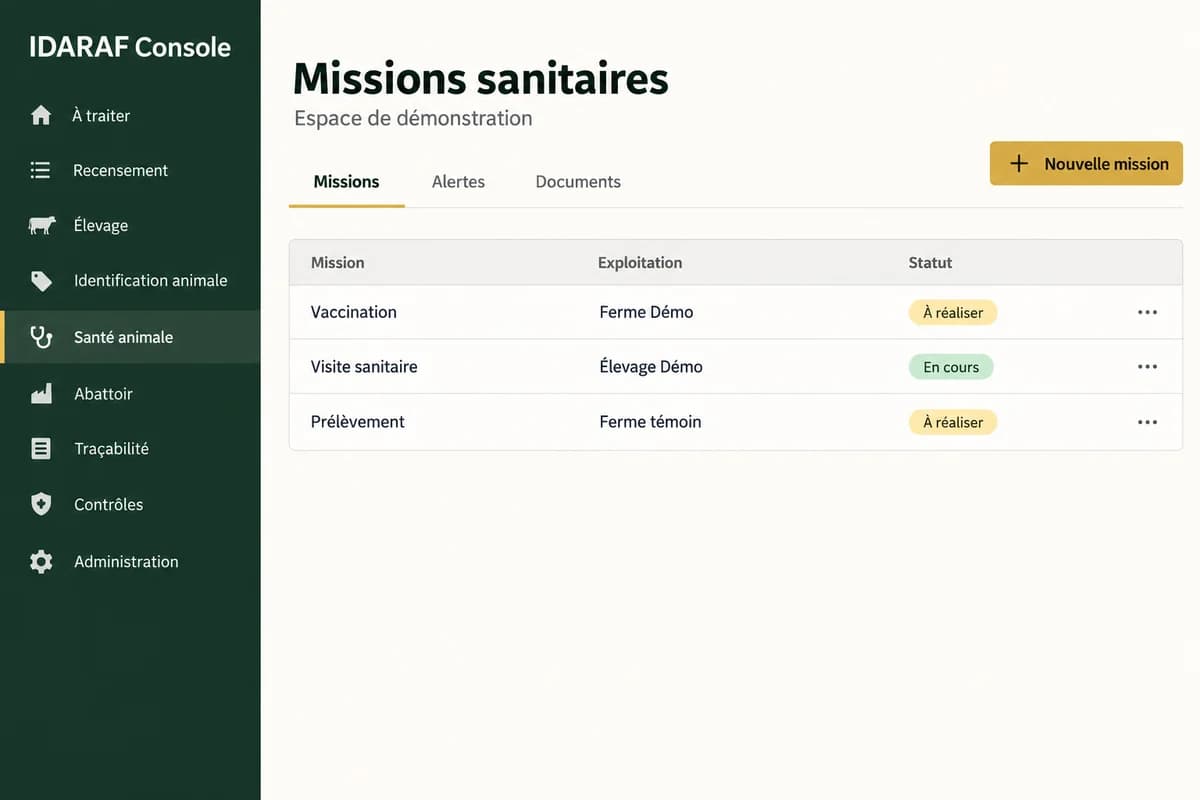The height and width of the screenshot is (800, 1200).
Task: Select the Prélèvement mission name
Action: point(358,422)
